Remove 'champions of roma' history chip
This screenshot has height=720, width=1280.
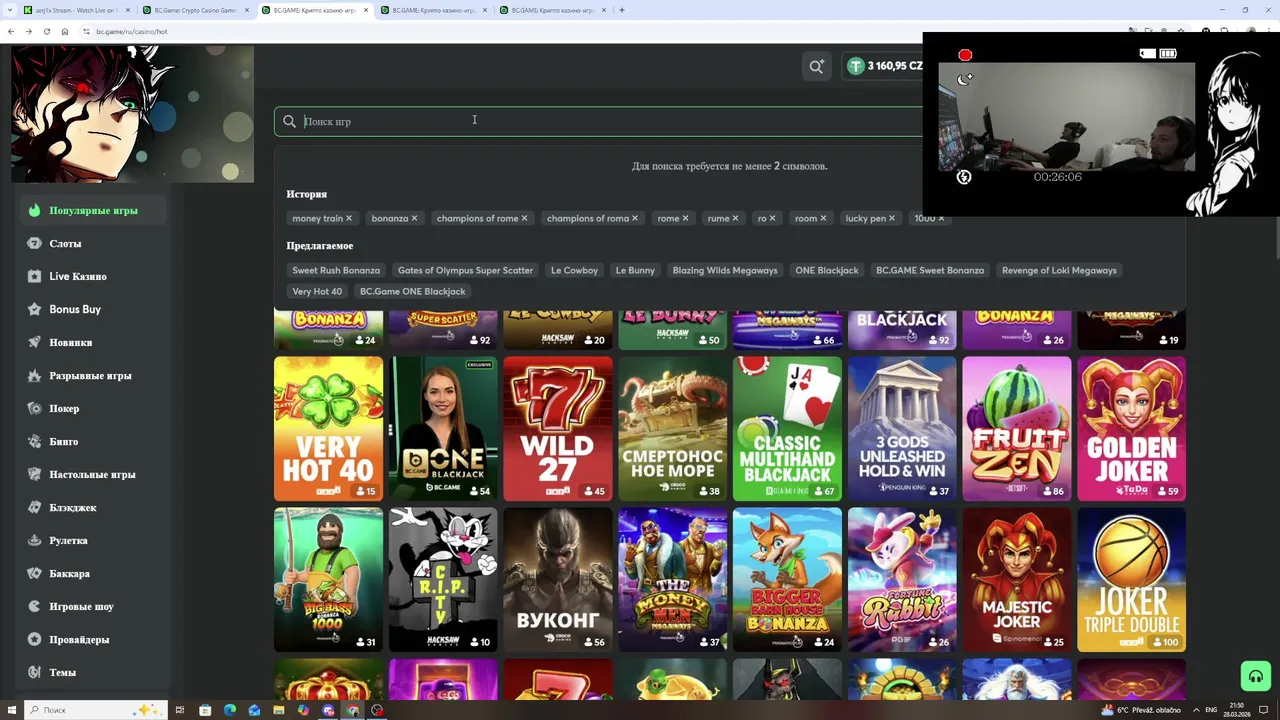tap(634, 218)
